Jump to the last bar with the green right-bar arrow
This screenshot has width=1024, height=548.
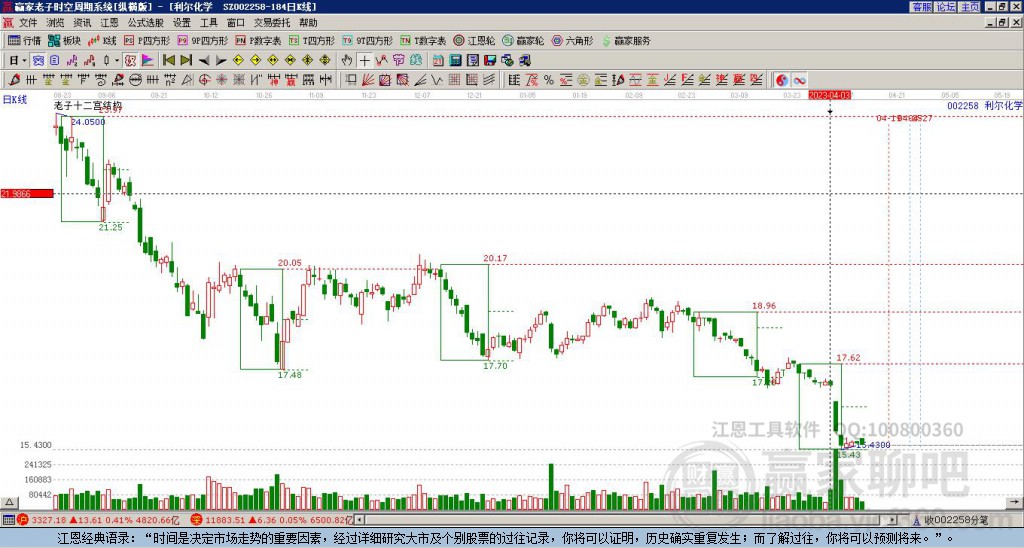point(186,61)
